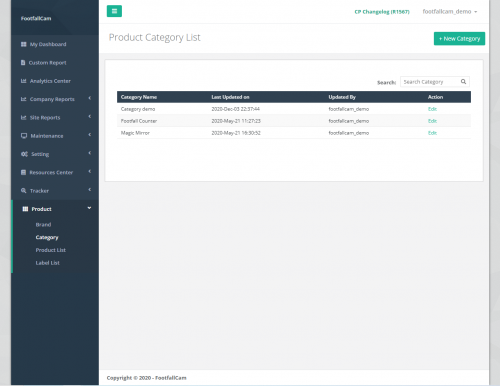Open the footfallcam_demo user dropdown
This screenshot has width=500, height=386.
click(x=450, y=12)
